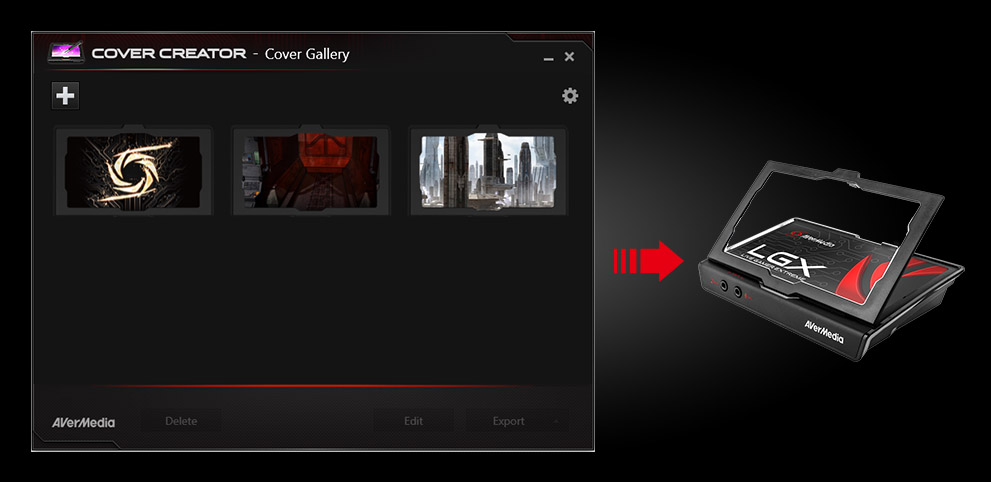The width and height of the screenshot is (991, 482).
Task: Click the Export button
Action: click(509, 421)
